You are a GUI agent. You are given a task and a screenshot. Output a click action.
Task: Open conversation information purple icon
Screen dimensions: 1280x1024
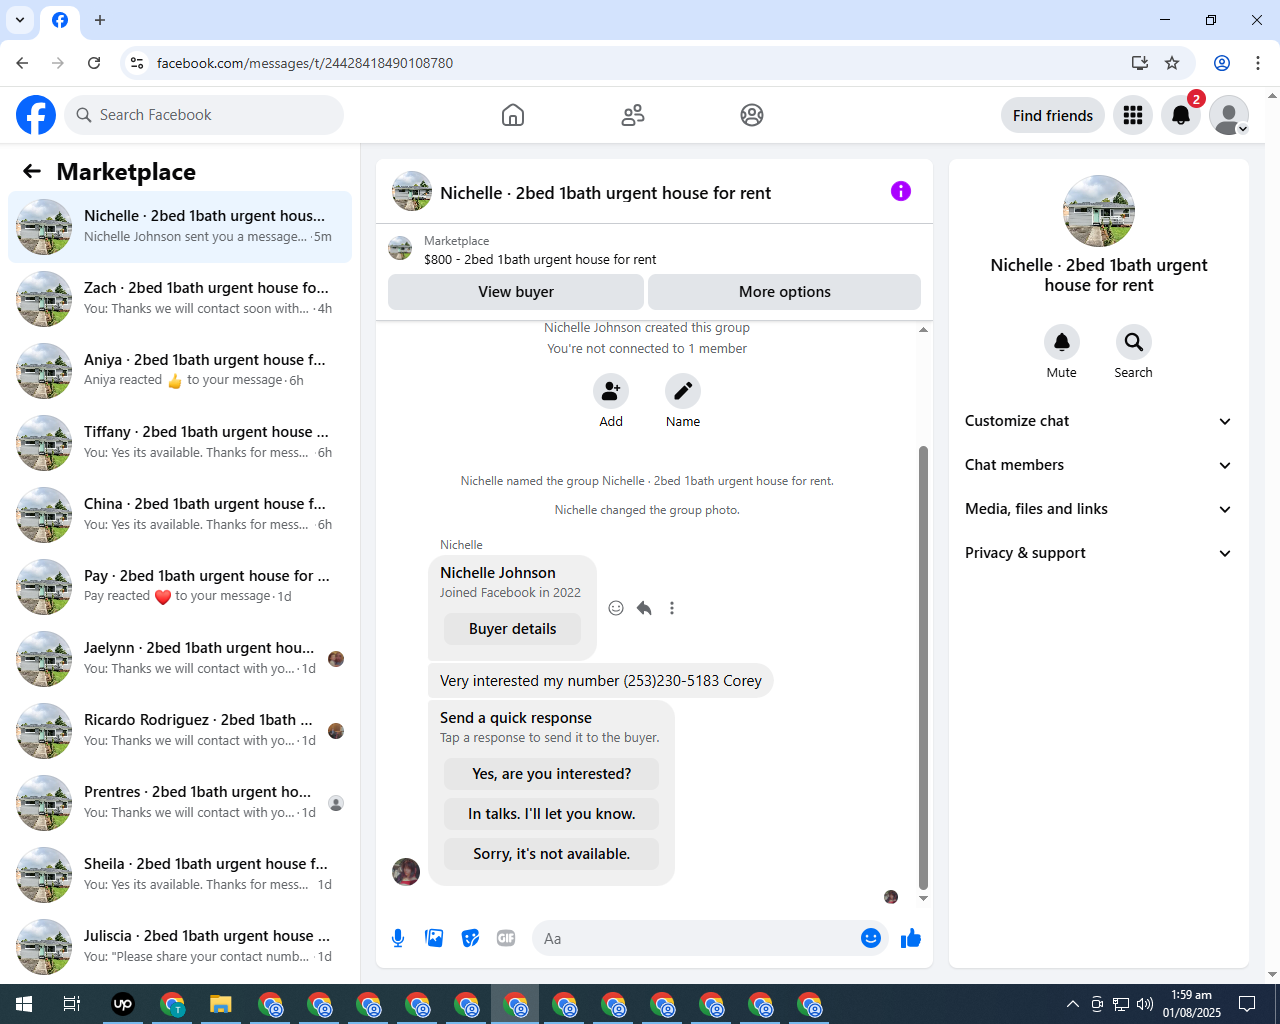pyautogui.click(x=901, y=191)
